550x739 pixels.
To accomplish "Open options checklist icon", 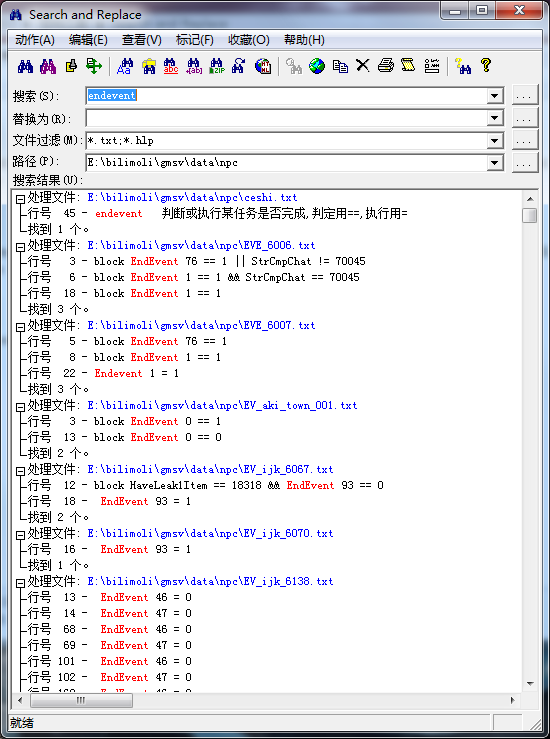I will [432, 66].
